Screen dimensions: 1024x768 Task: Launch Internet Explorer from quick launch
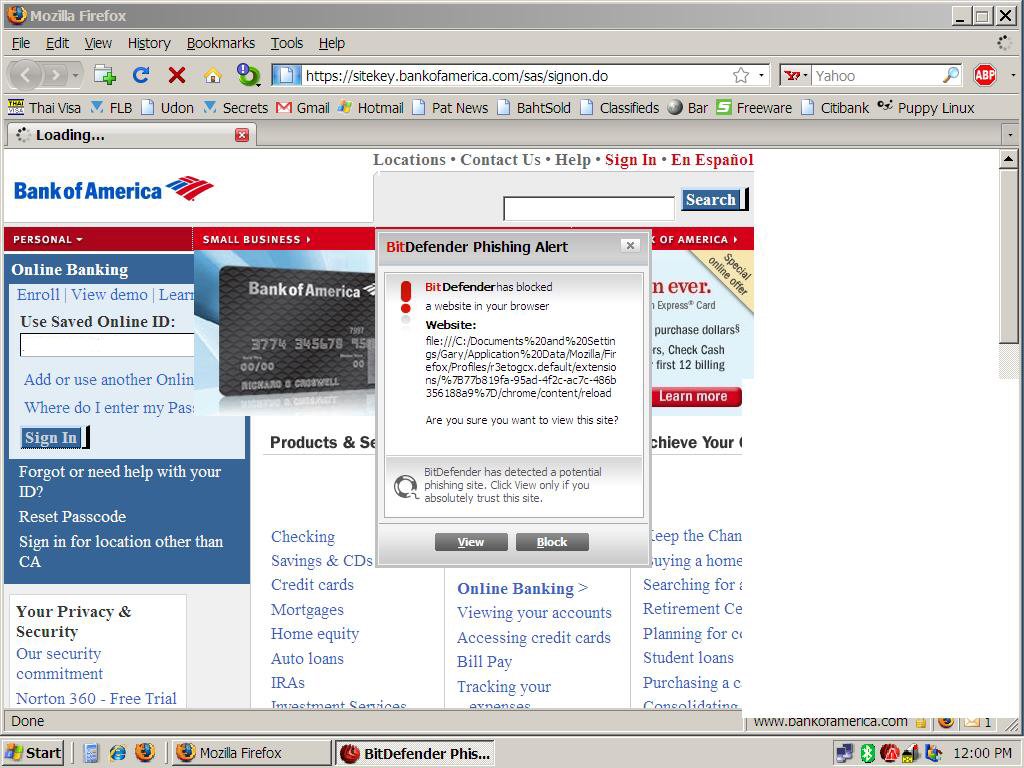pyautogui.click(x=118, y=753)
